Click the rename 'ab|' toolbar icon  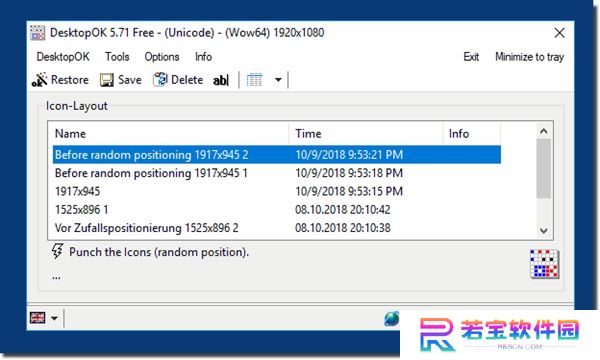pyautogui.click(x=221, y=80)
